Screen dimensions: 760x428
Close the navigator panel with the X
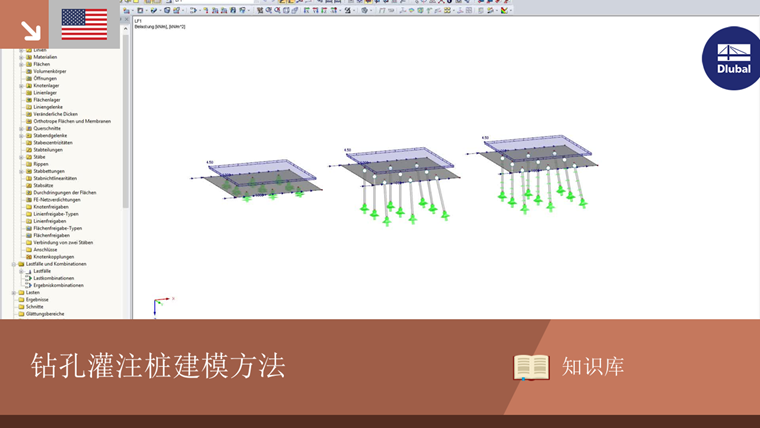click(x=127, y=19)
